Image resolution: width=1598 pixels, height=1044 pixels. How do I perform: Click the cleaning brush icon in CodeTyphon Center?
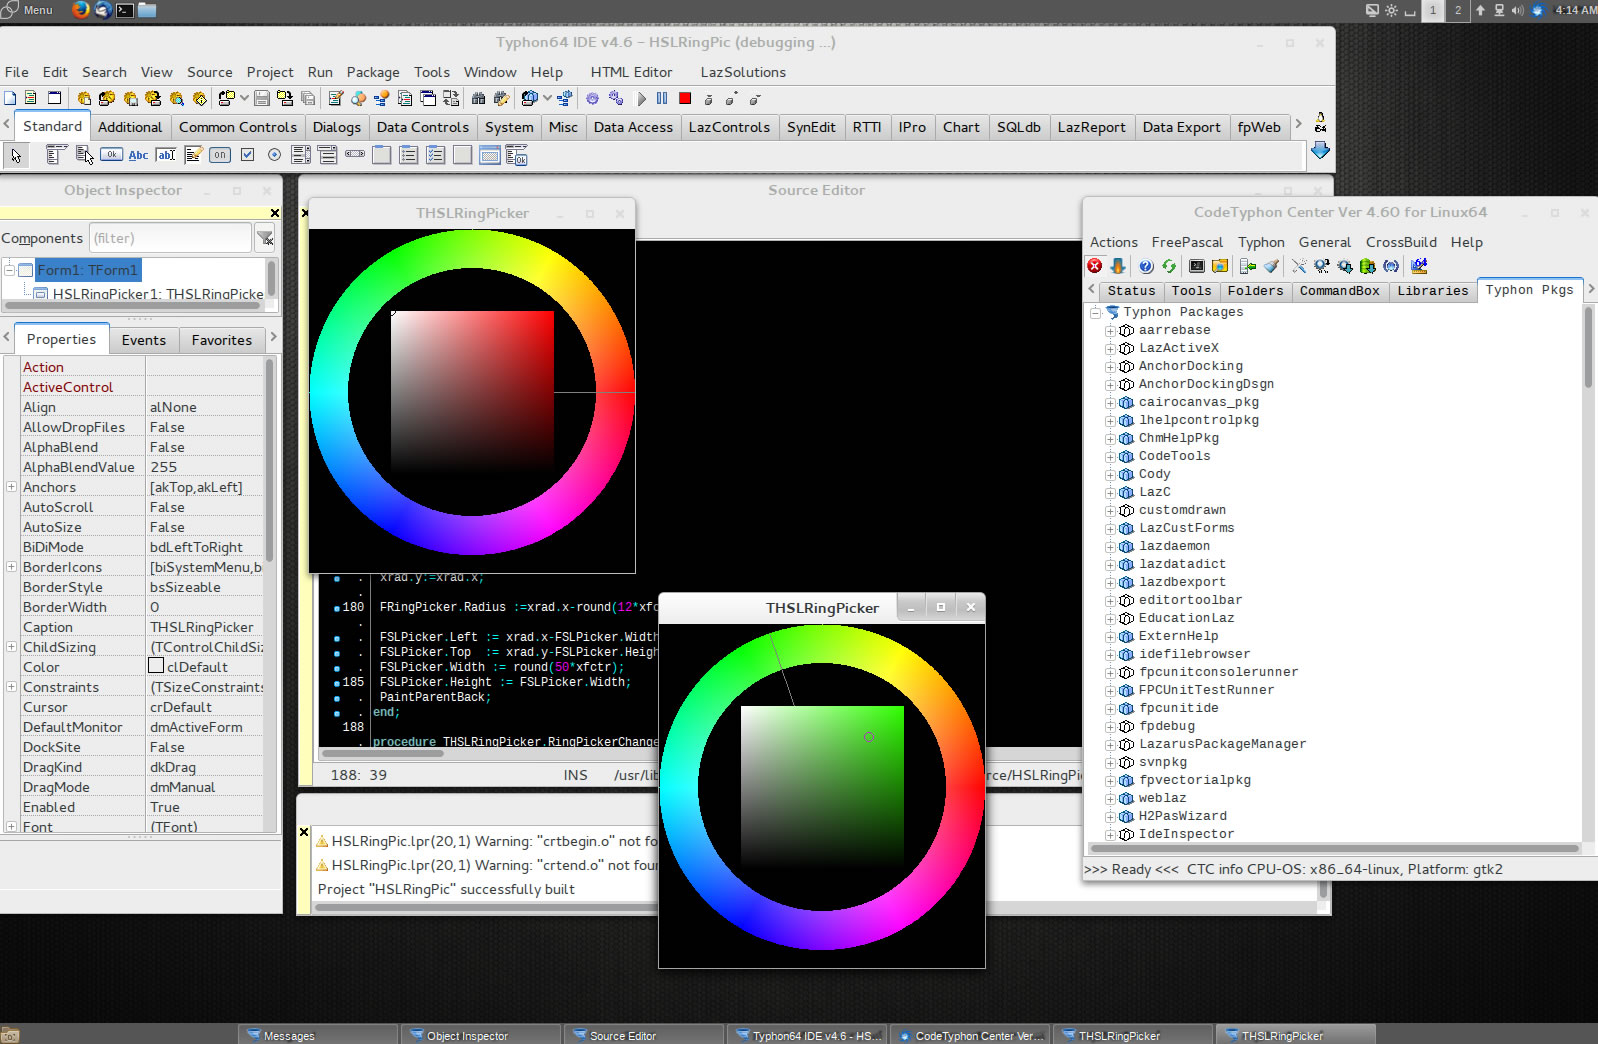point(1271,266)
